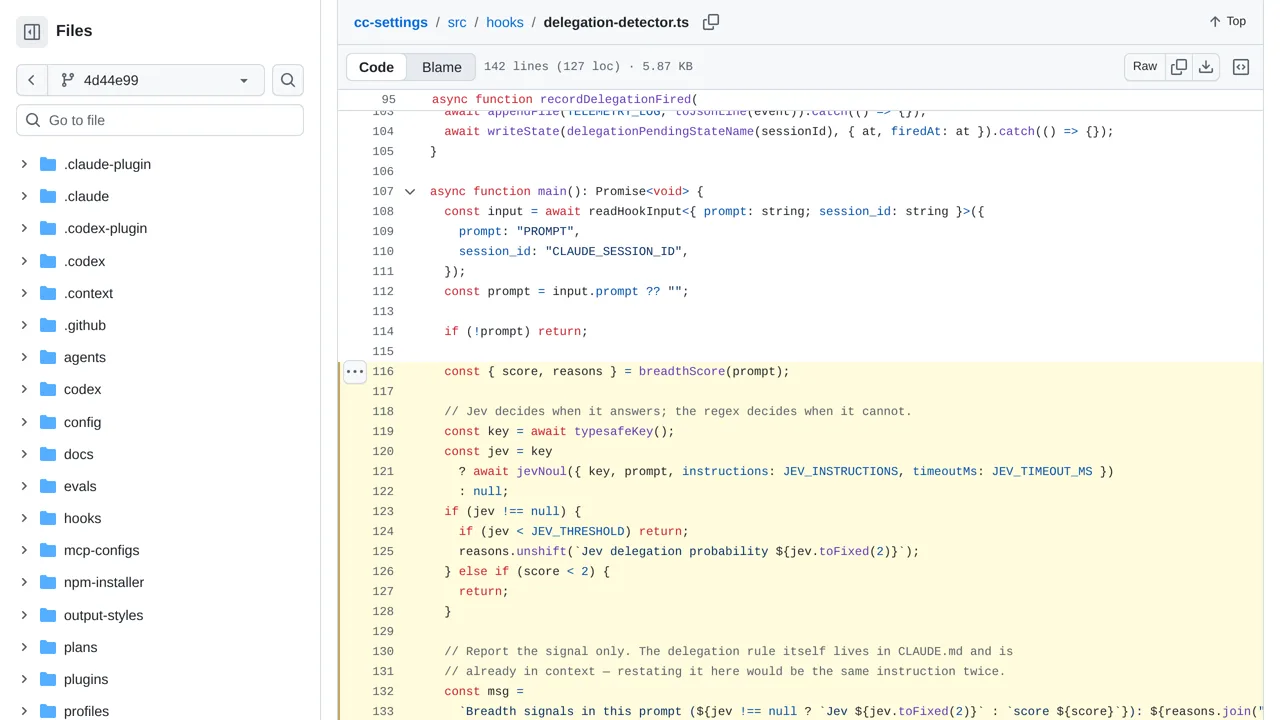Open the plans folder icon

(48, 647)
